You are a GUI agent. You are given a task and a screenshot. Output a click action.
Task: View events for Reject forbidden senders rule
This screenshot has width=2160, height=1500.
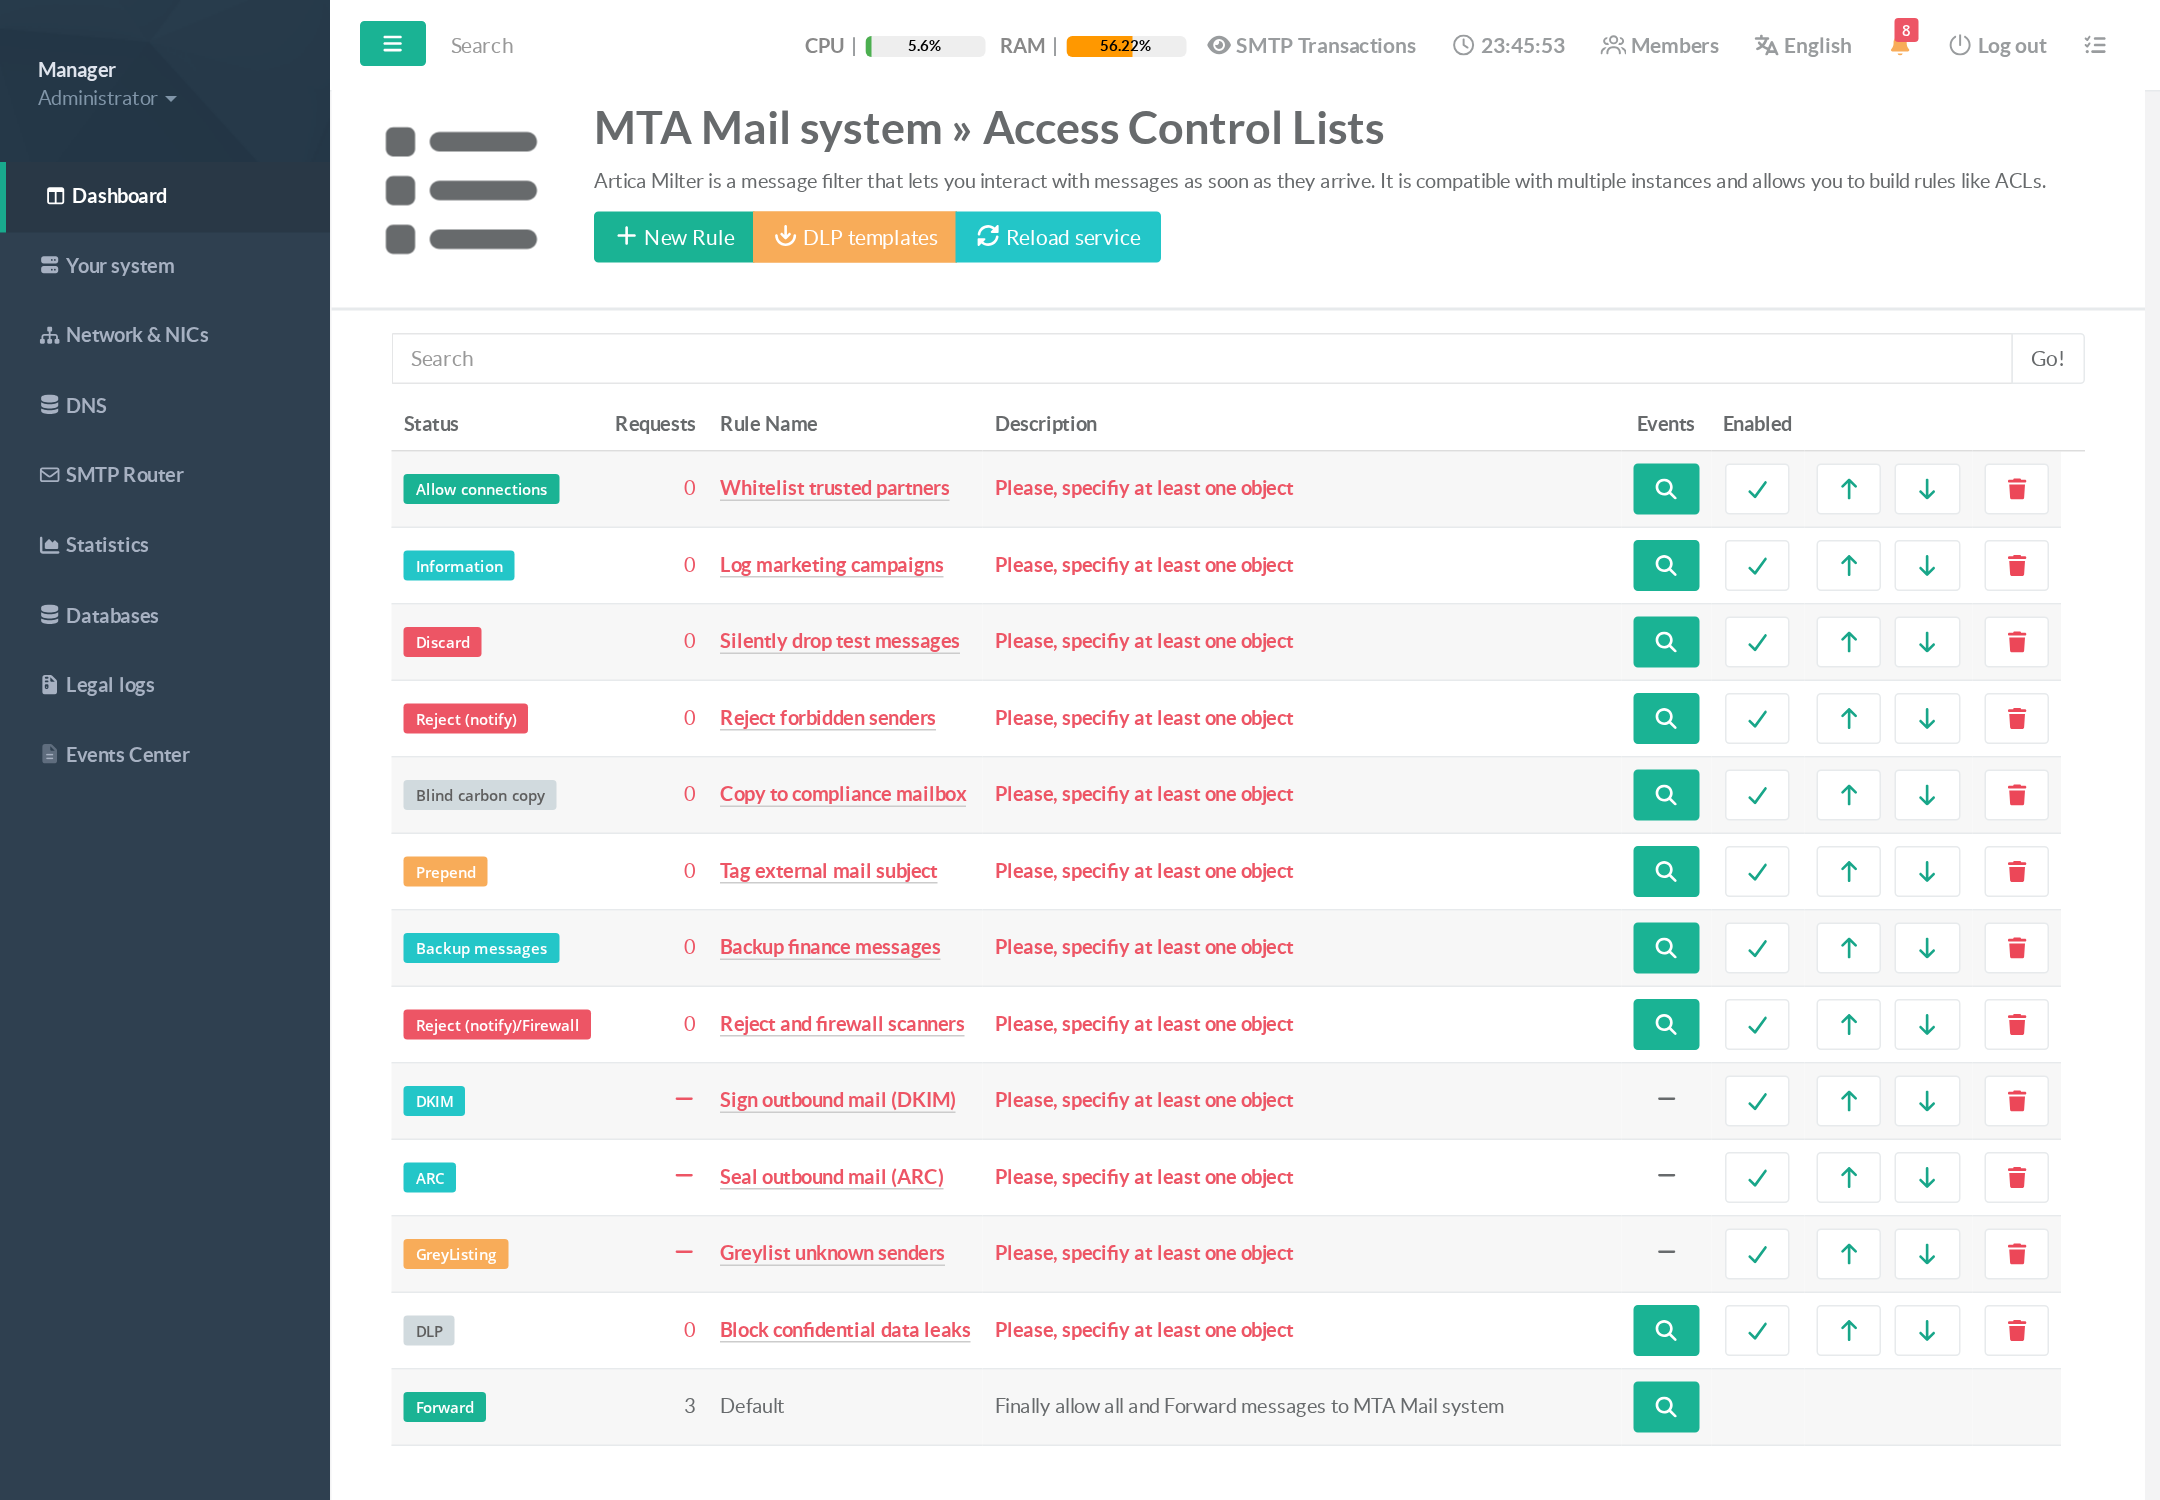1666,719
